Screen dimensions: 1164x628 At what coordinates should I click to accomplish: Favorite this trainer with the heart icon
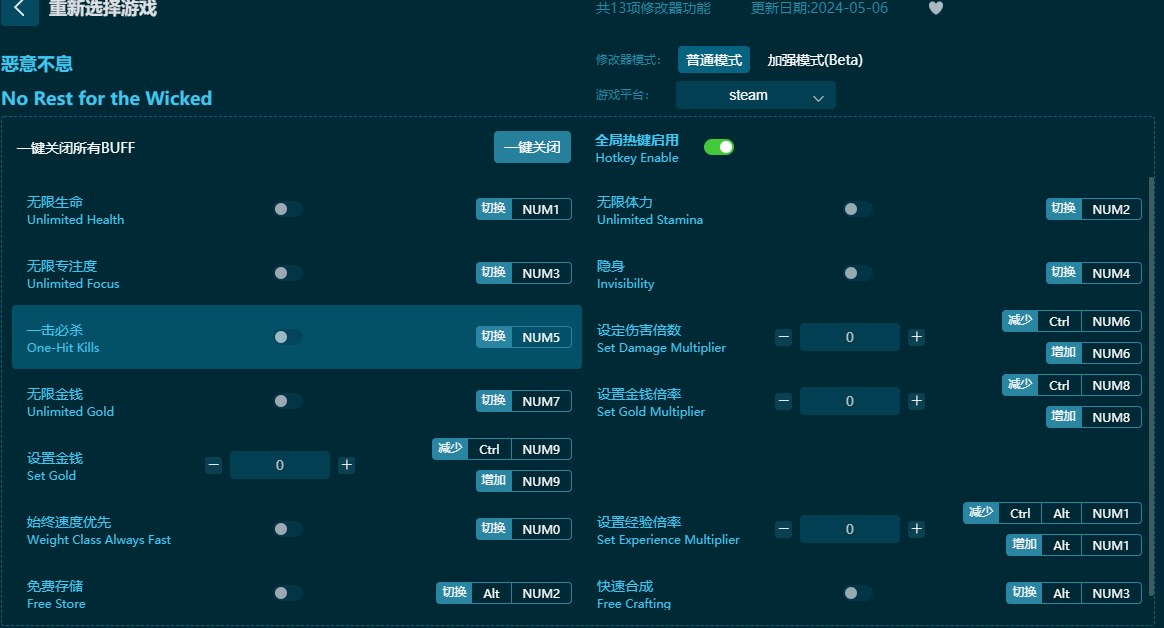pyautogui.click(x=936, y=8)
